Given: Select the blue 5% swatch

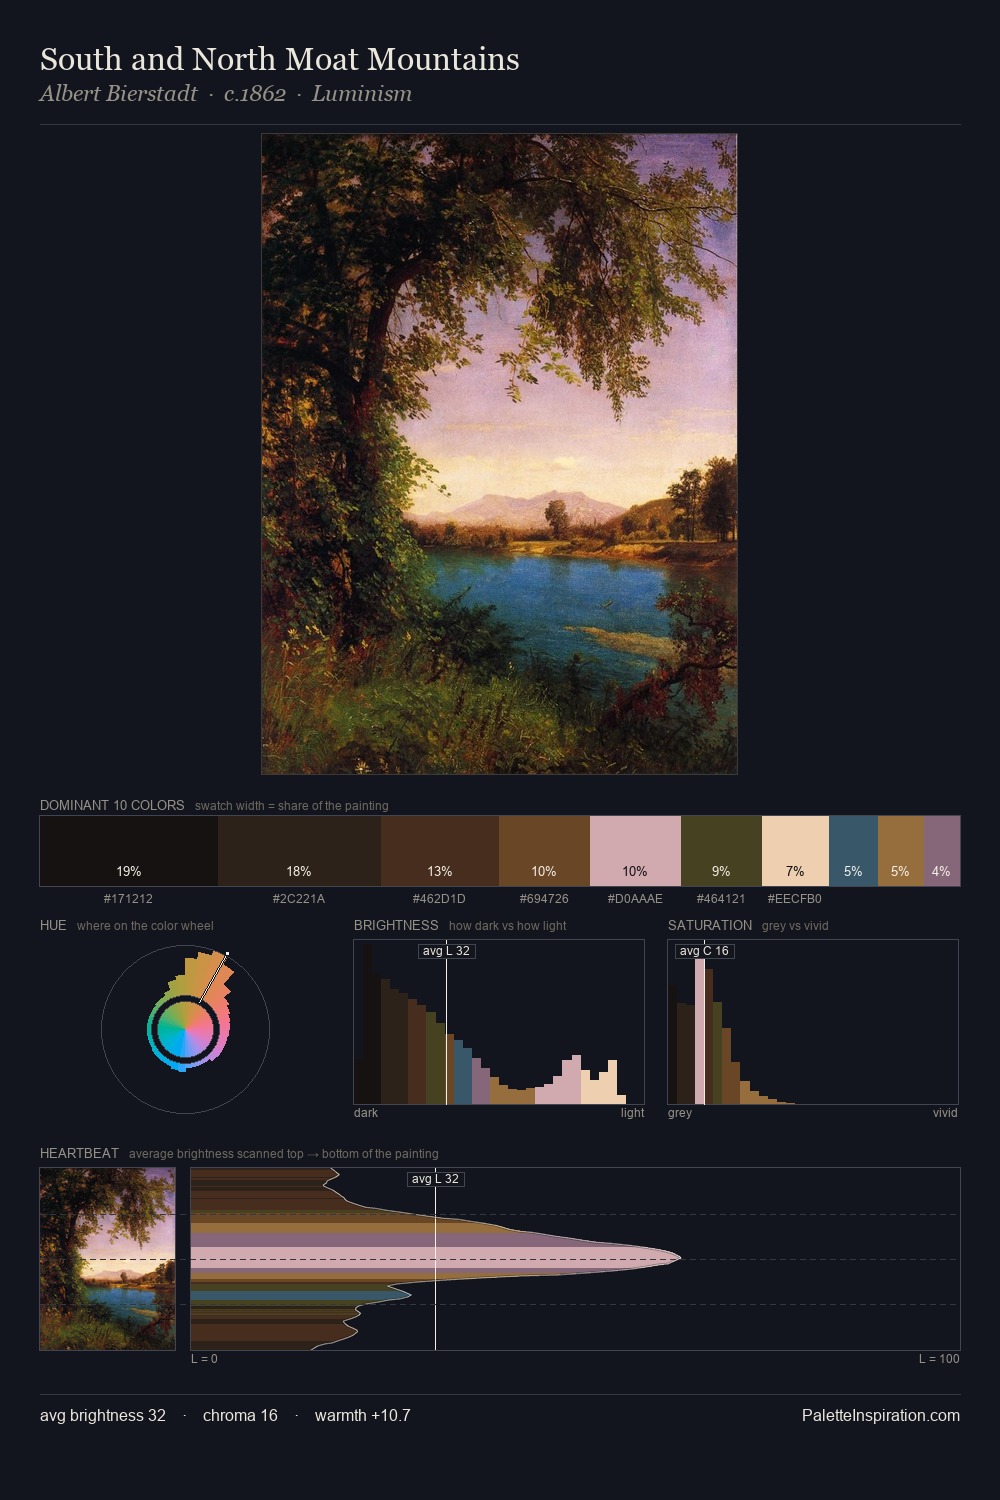Looking at the screenshot, I should (853, 851).
